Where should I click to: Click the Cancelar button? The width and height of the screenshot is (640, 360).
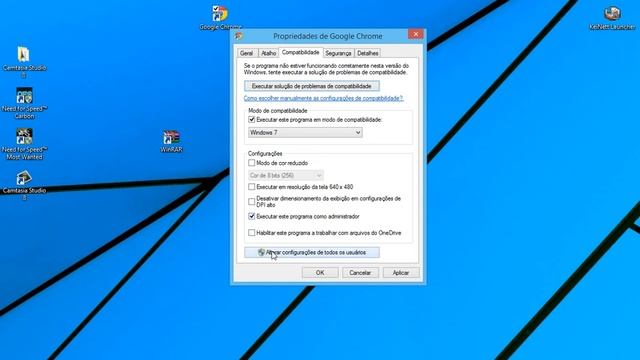point(360,273)
